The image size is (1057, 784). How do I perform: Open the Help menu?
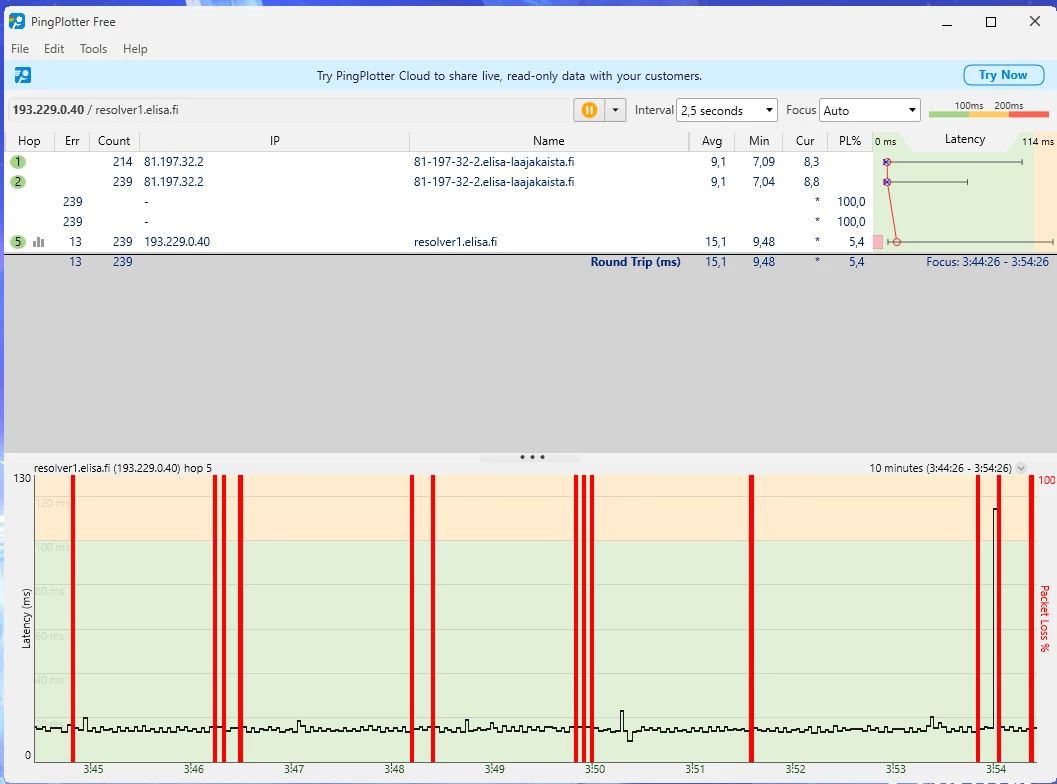[x=135, y=49]
